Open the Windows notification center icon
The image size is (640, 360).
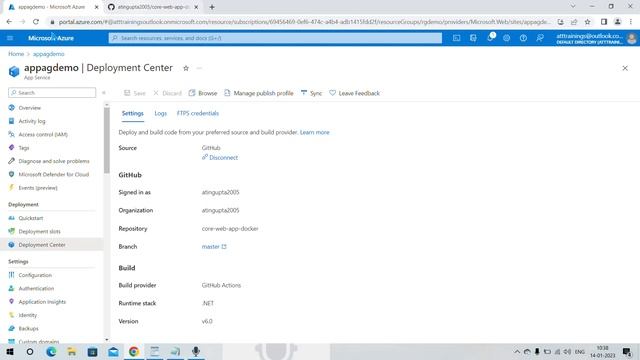point(627,351)
